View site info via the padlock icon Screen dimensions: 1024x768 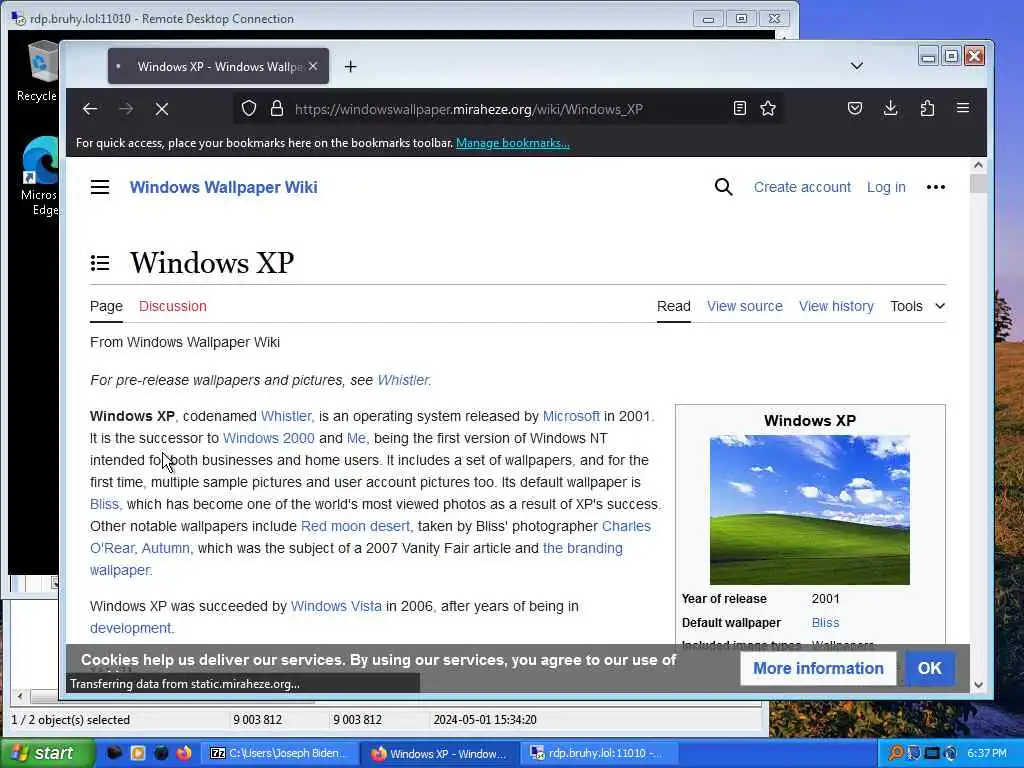(x=277, y=108)
